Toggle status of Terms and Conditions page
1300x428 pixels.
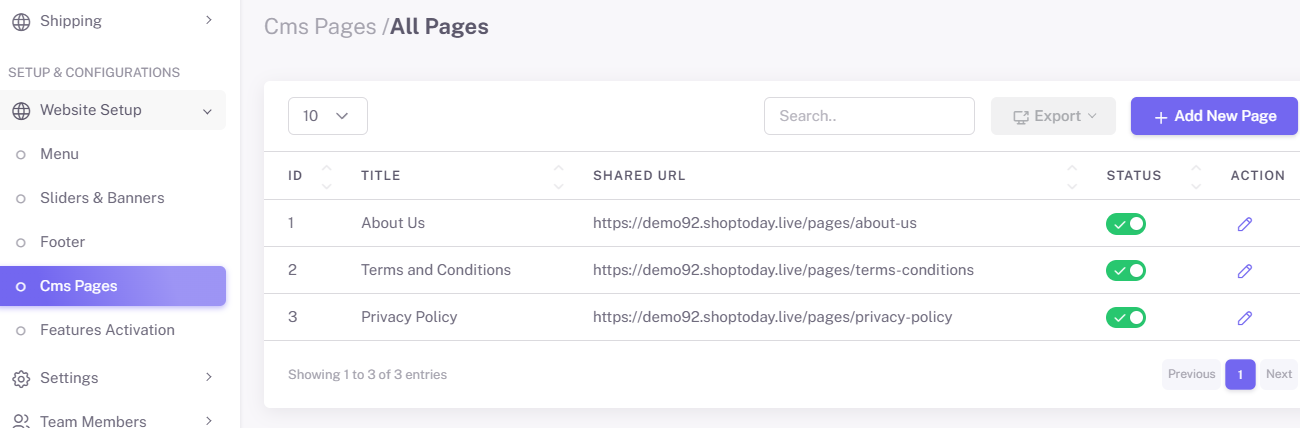[1126, 271]
